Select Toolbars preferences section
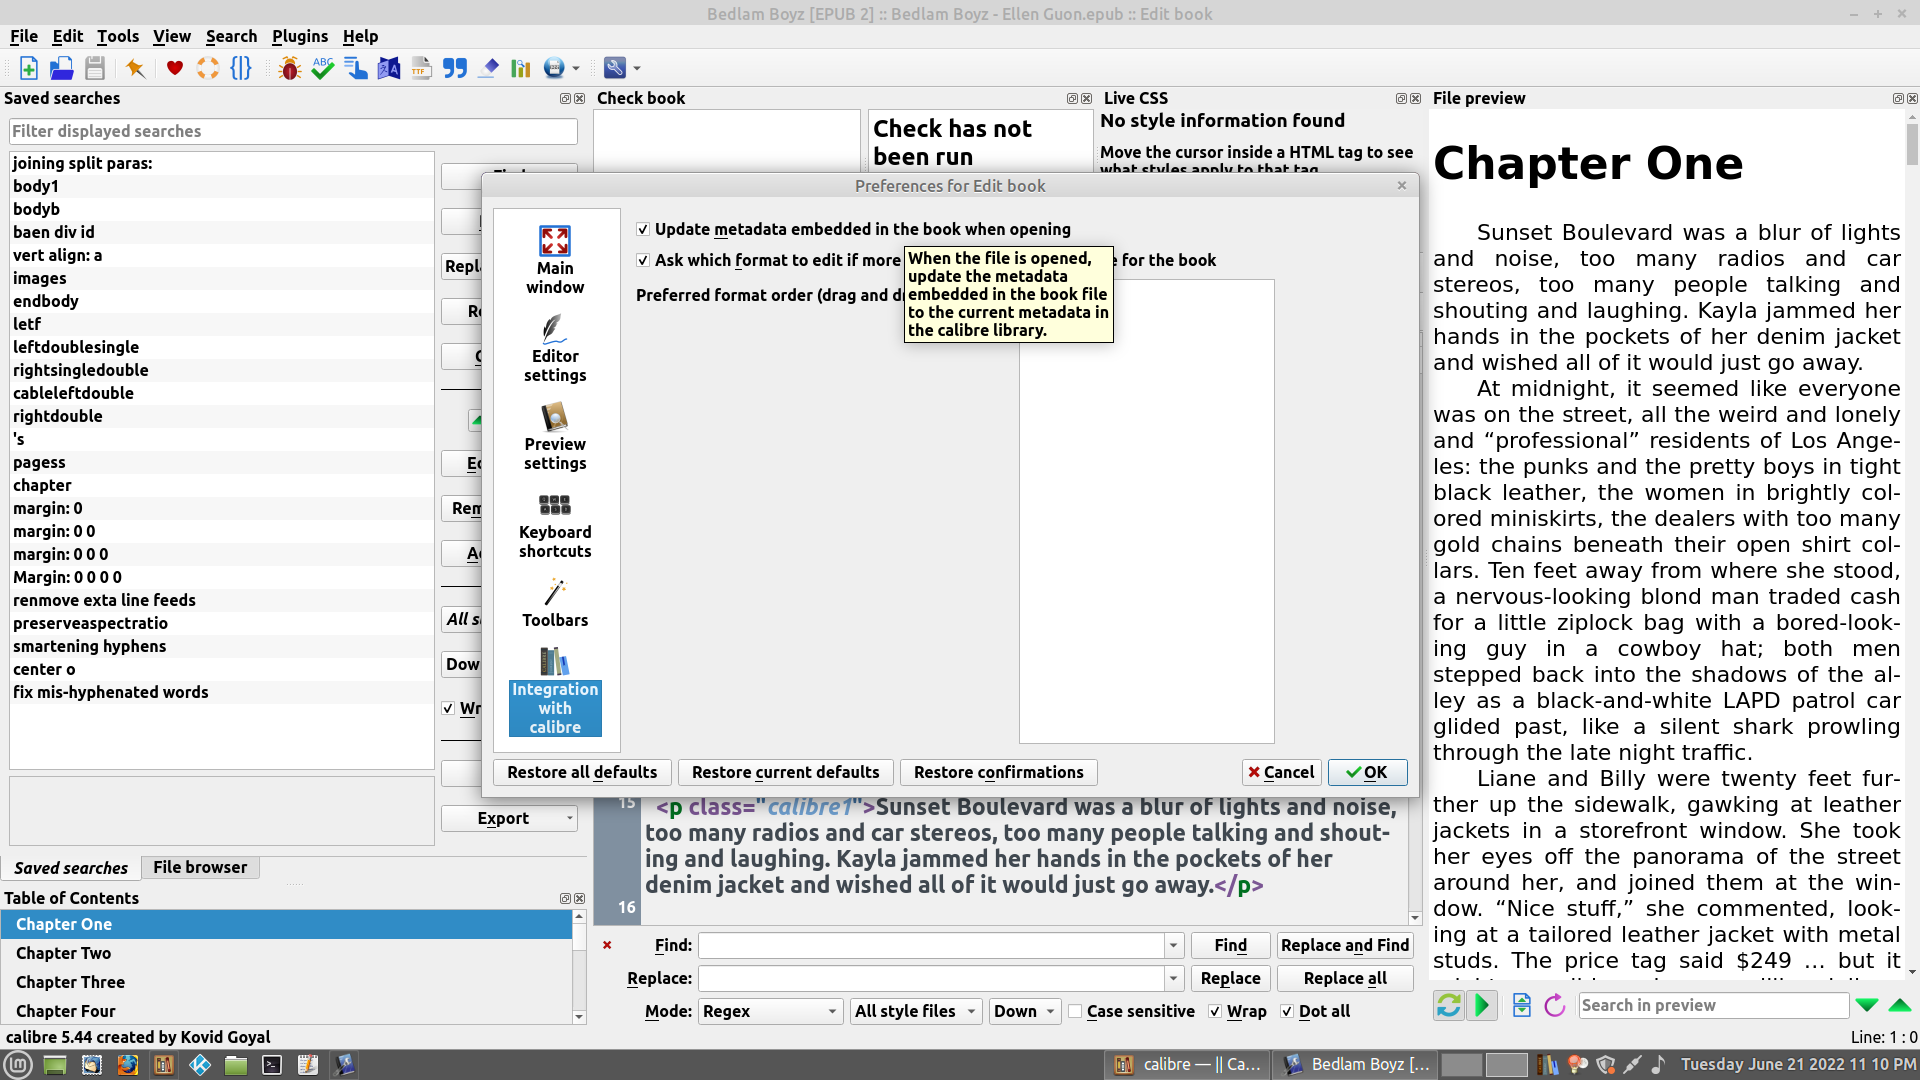Screen dimensions: 1920x1080 coord(555,603)
